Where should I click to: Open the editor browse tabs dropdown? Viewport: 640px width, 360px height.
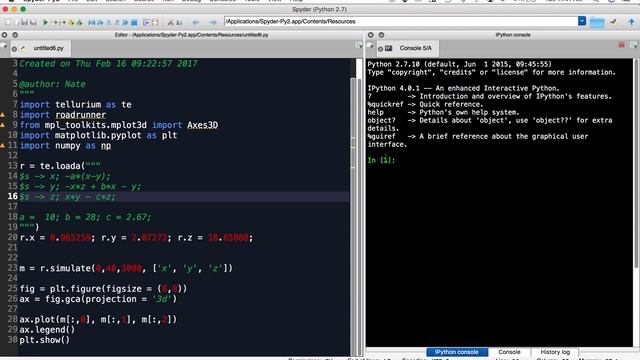(4, 46)
